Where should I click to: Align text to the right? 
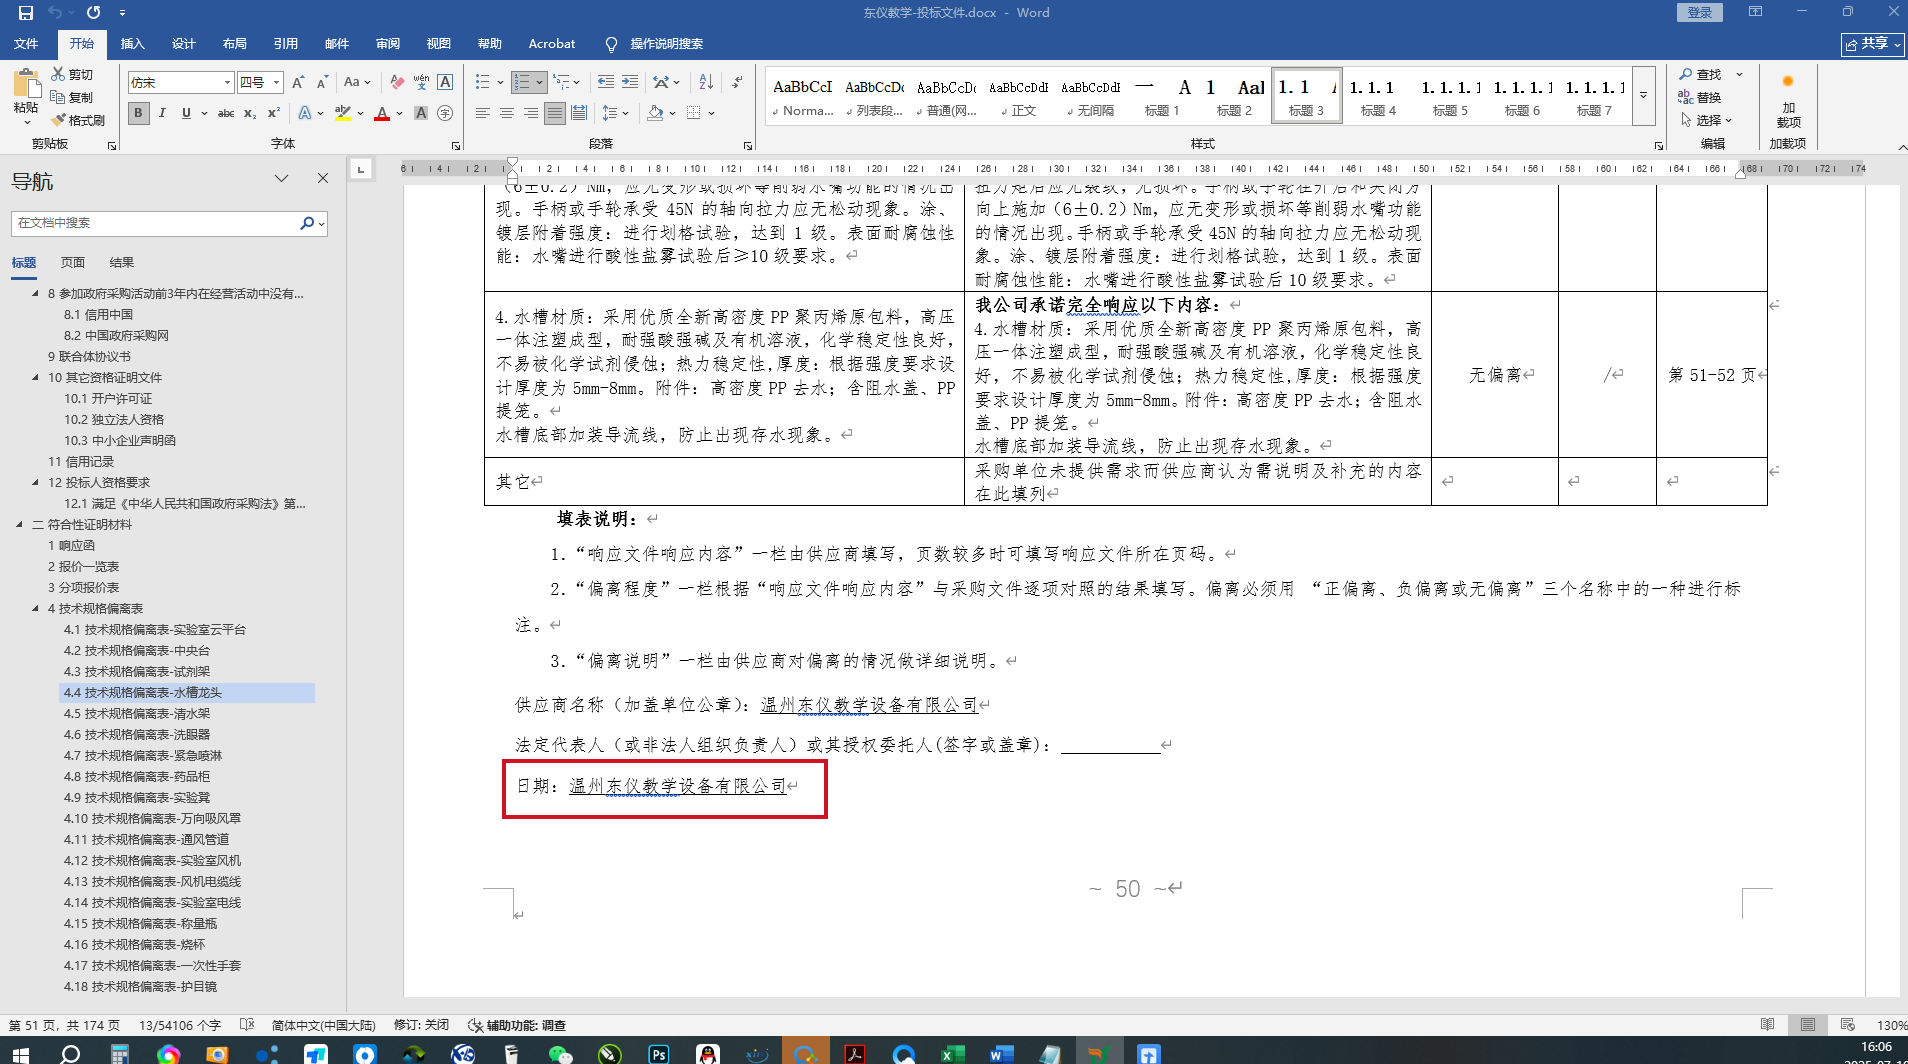point(531,113)
